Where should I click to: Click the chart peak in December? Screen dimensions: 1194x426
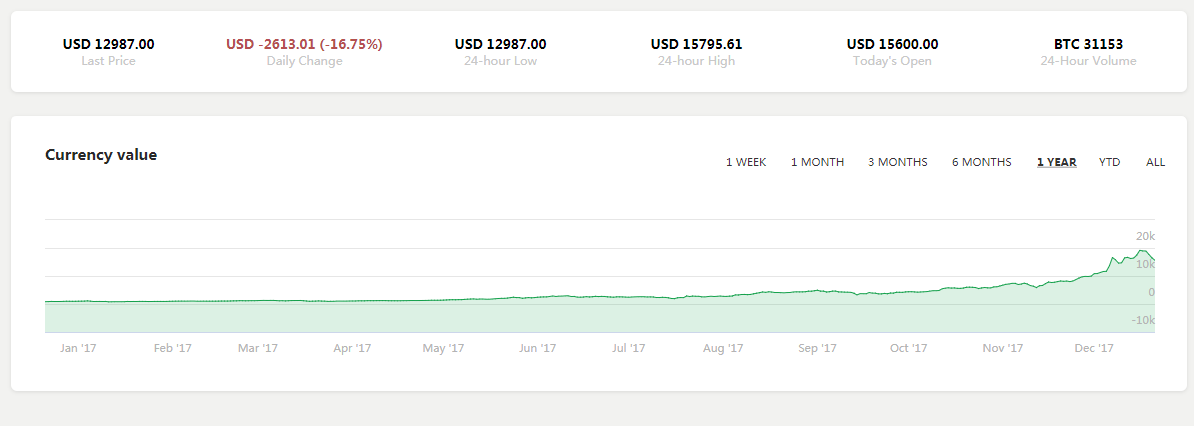1141,250
